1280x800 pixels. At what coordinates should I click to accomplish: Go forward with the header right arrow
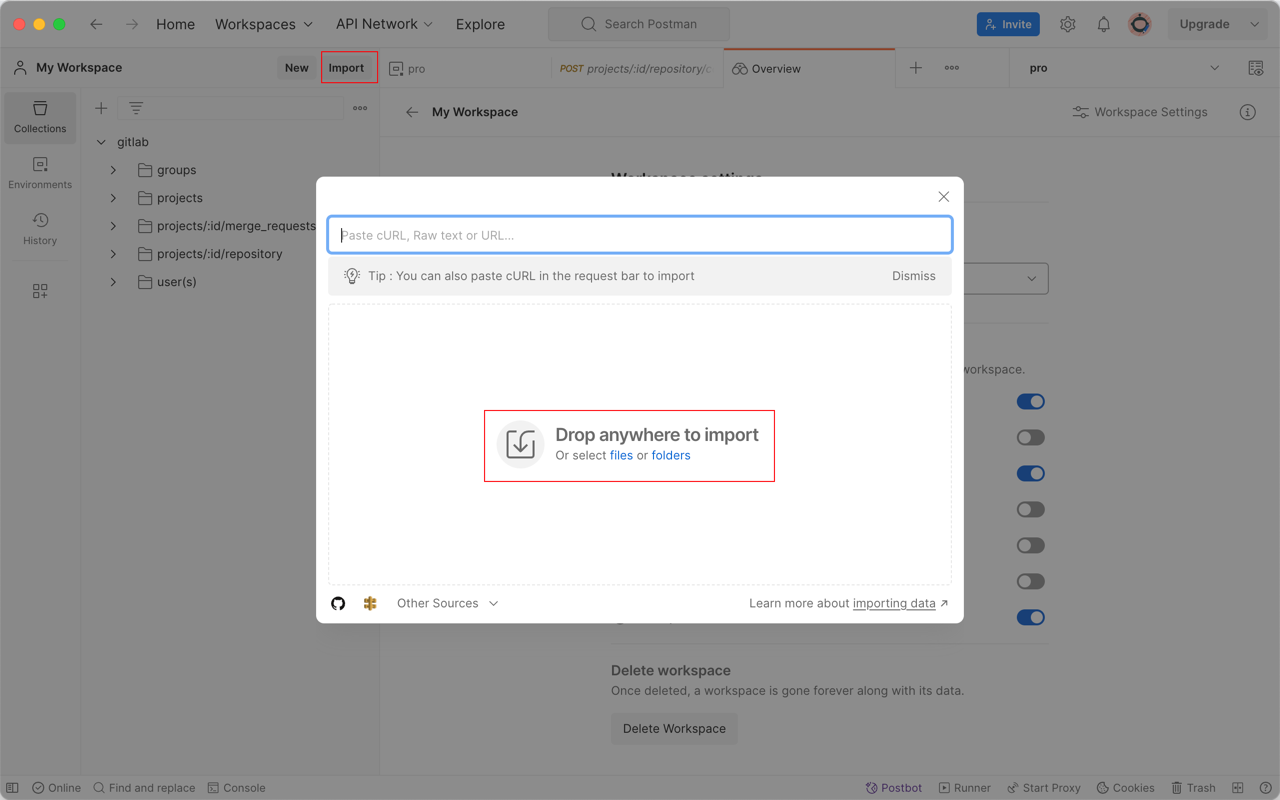(132, 24)
